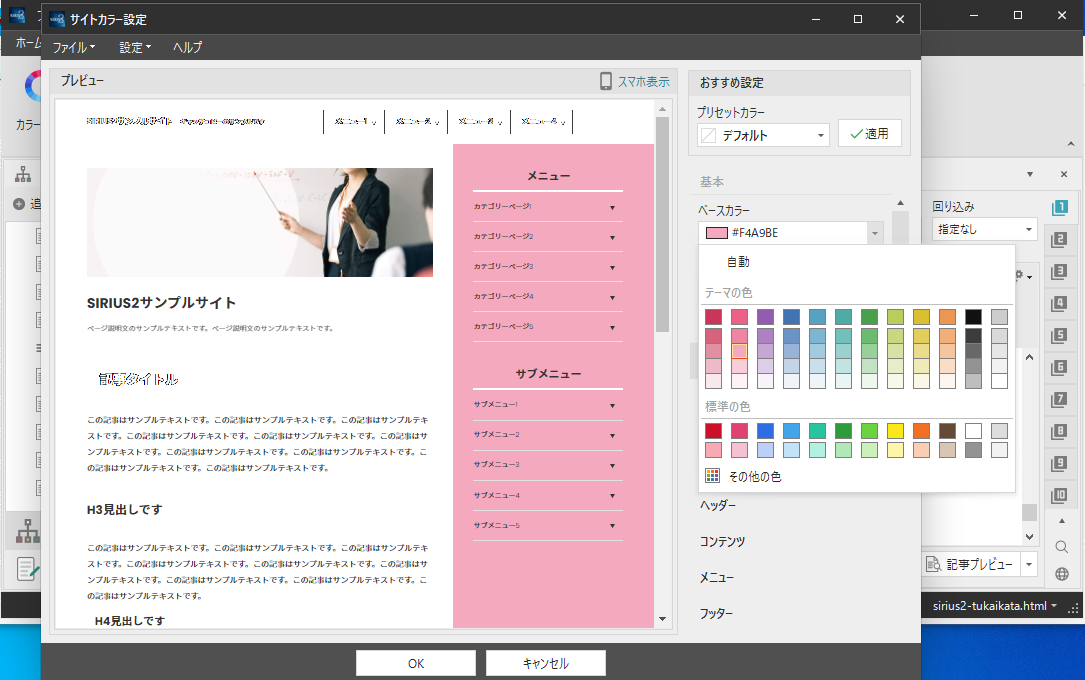Open その他の色 more colors grid icon
Image resolution: width=1085 pixels, height=680 pixels.
click(x=712, y=477)
